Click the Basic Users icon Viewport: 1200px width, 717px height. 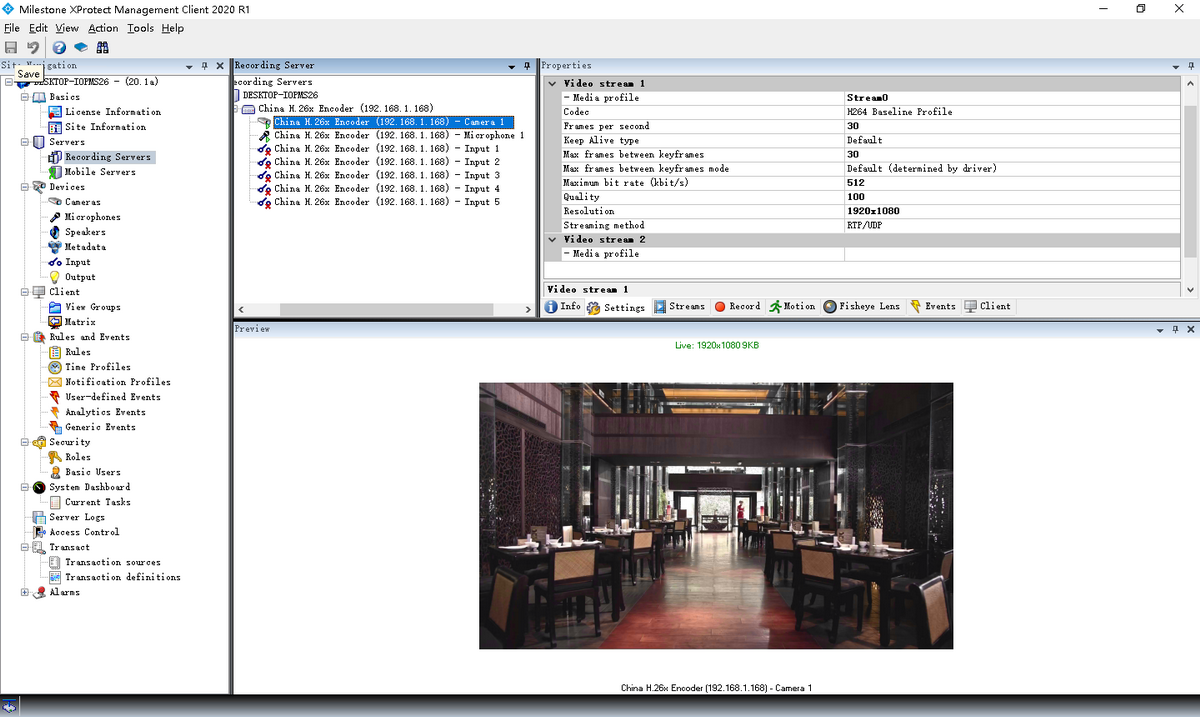click(x=56, y=472)
